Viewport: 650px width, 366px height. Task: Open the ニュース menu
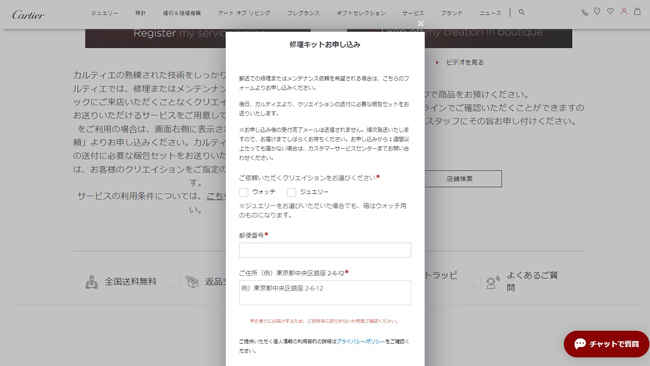pos(490,13)
